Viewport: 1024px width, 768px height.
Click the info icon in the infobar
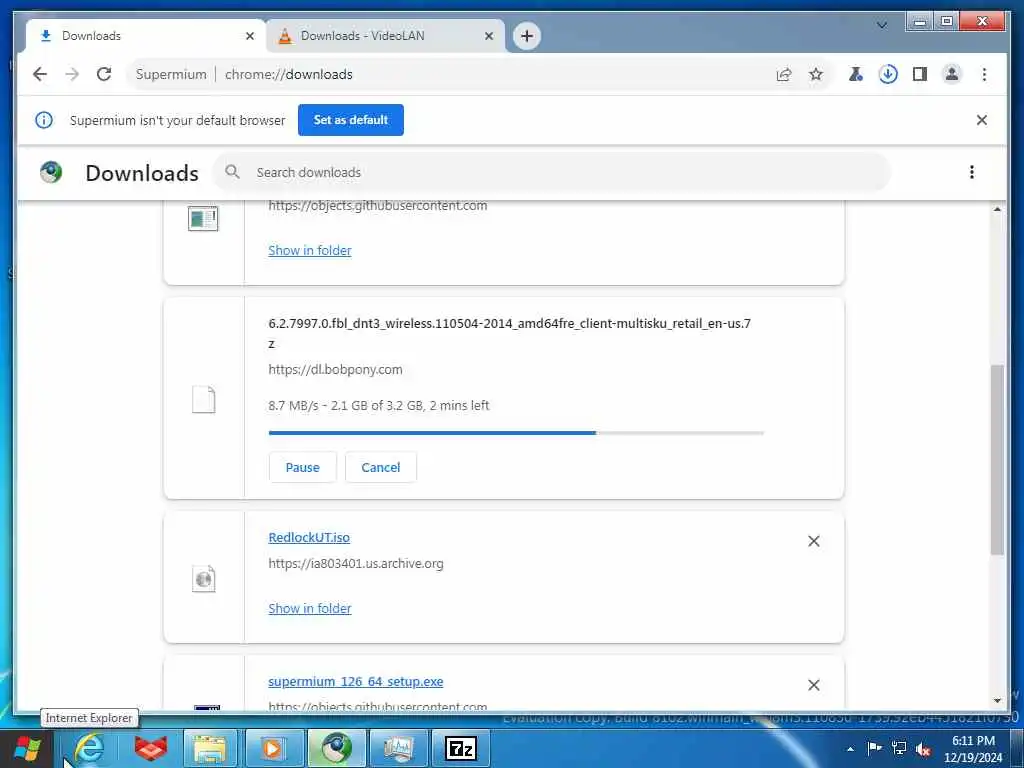[44, 120]
